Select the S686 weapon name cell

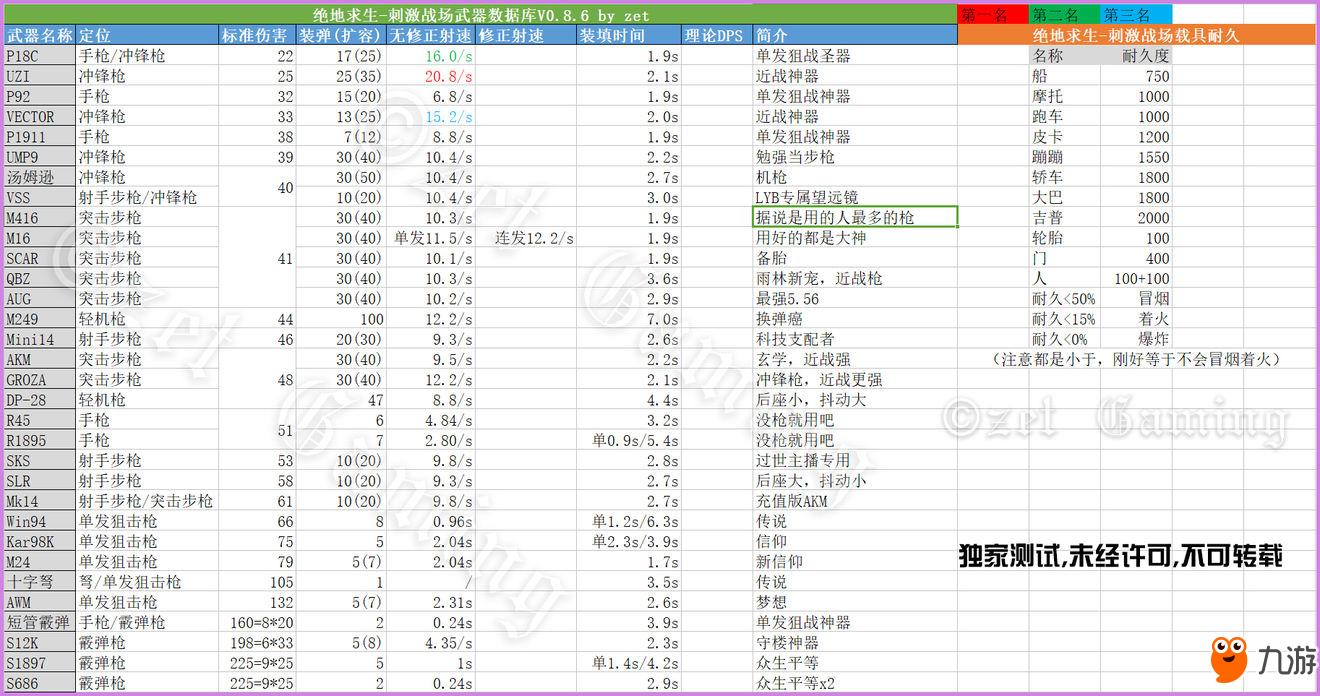click(x=39, y=683)
